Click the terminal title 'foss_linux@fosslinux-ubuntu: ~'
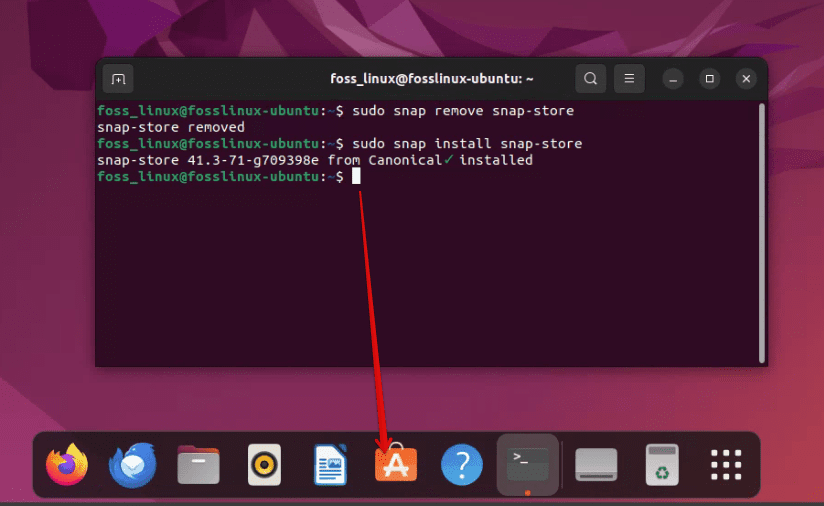This screenshot has height=506, width=824. (431, 79)
